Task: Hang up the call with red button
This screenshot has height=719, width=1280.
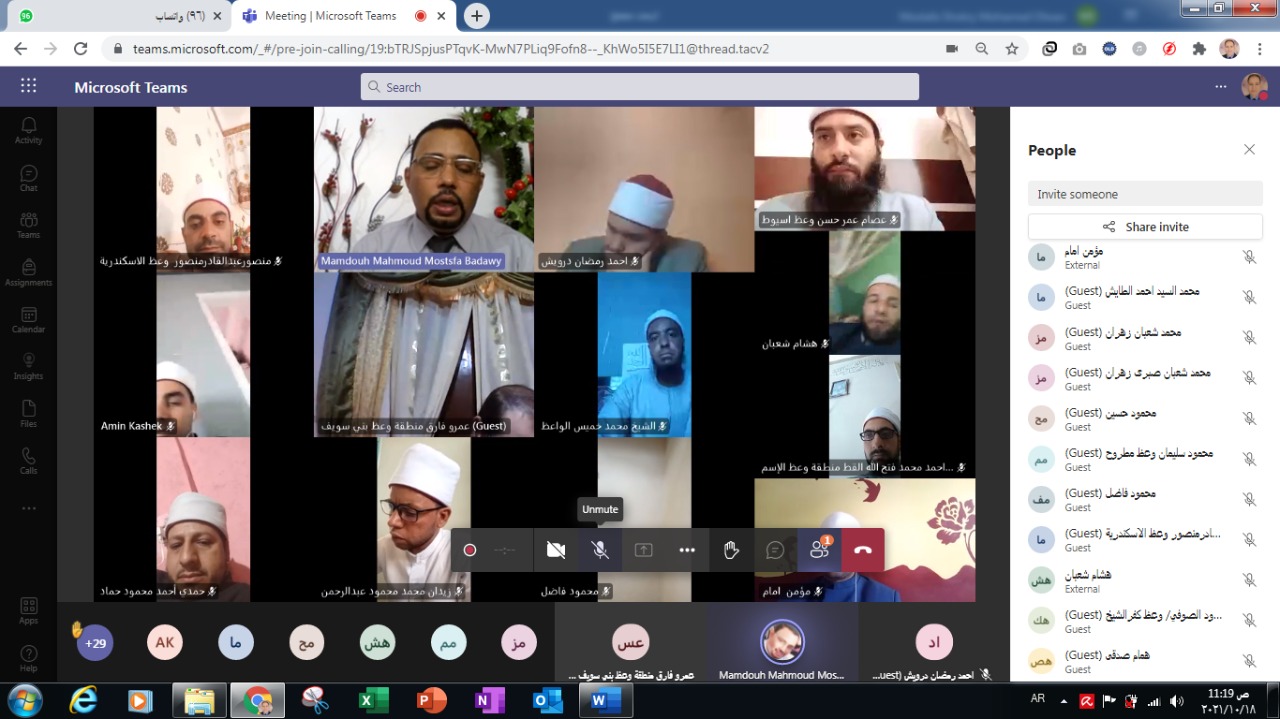Action: 863,550
